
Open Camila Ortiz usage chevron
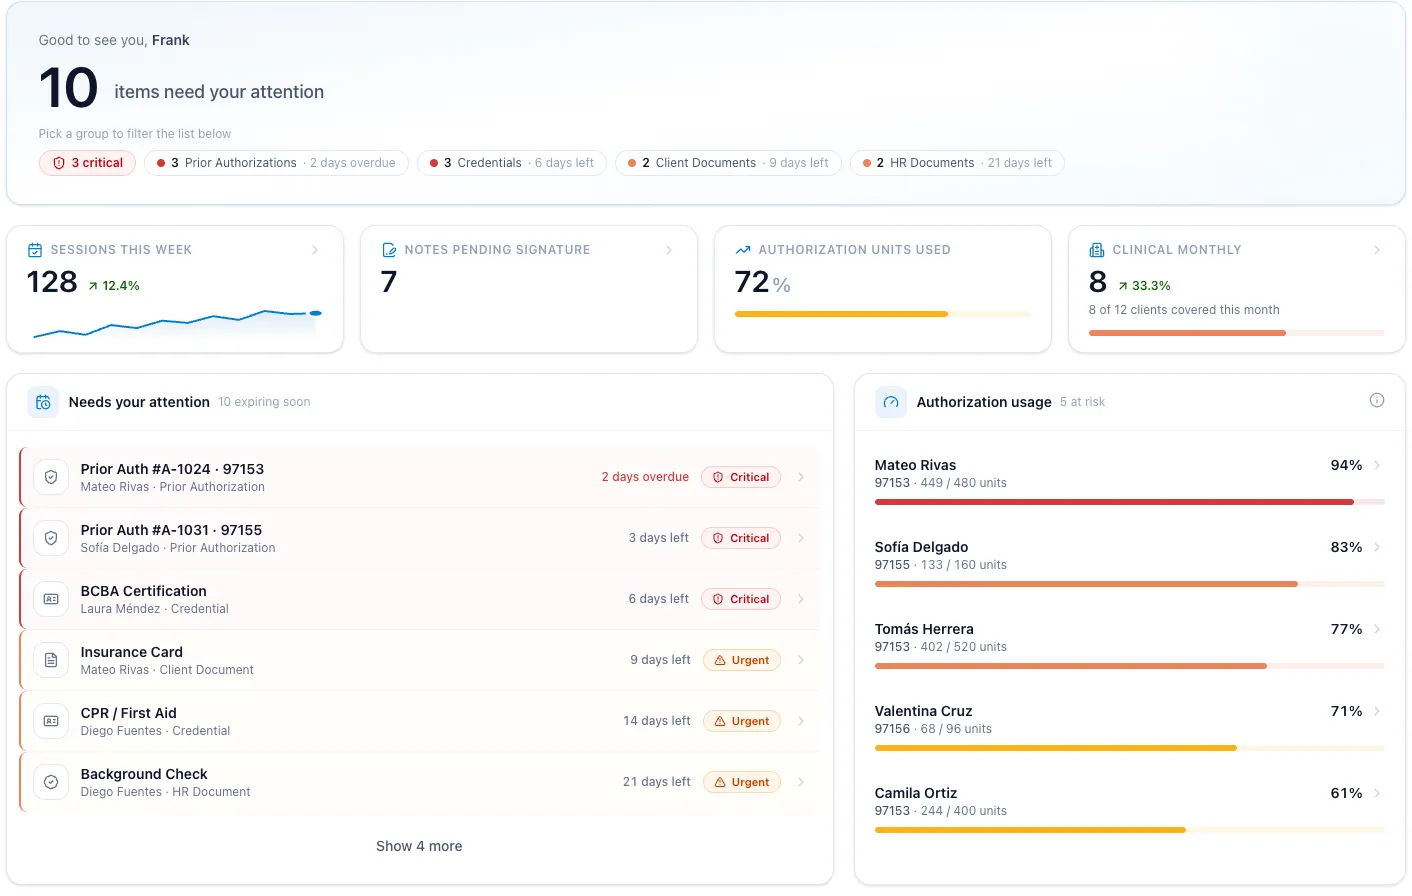(1377, 793)
